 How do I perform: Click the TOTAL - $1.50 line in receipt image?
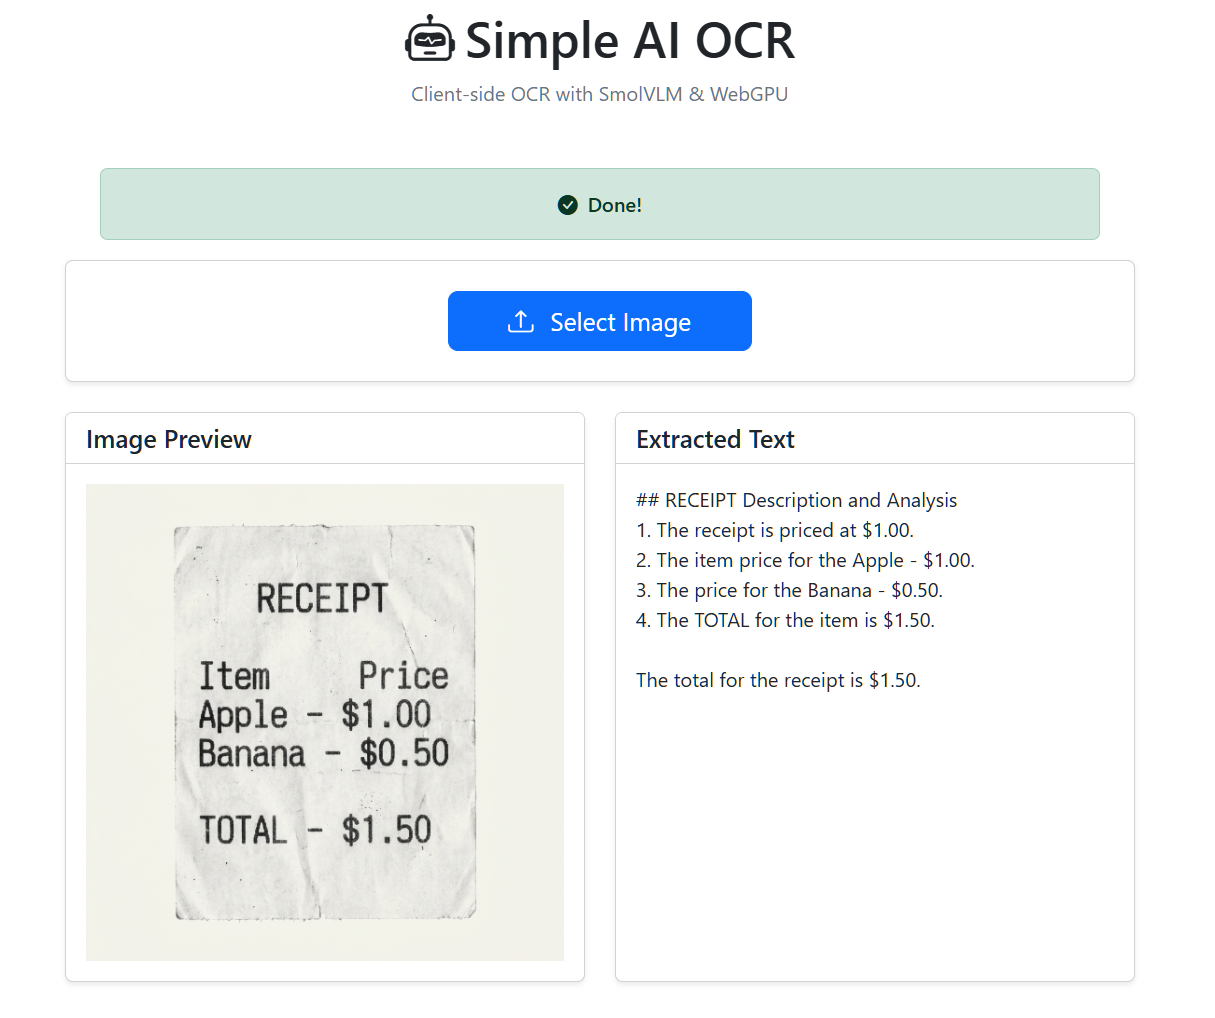click(x=315, y=830)
